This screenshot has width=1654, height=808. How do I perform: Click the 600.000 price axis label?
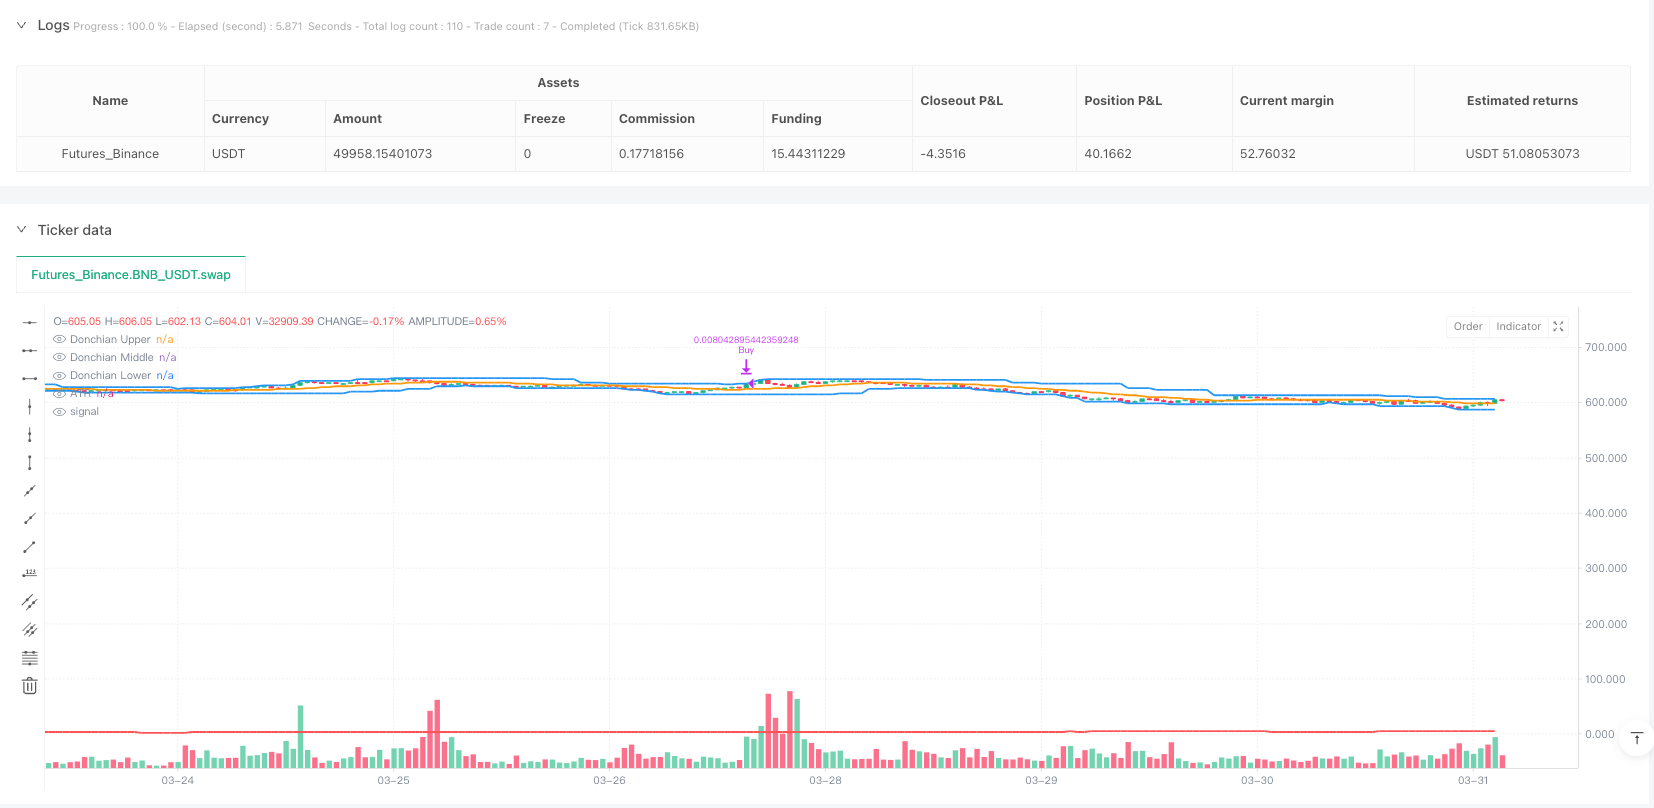click(x=1606, y=402)
